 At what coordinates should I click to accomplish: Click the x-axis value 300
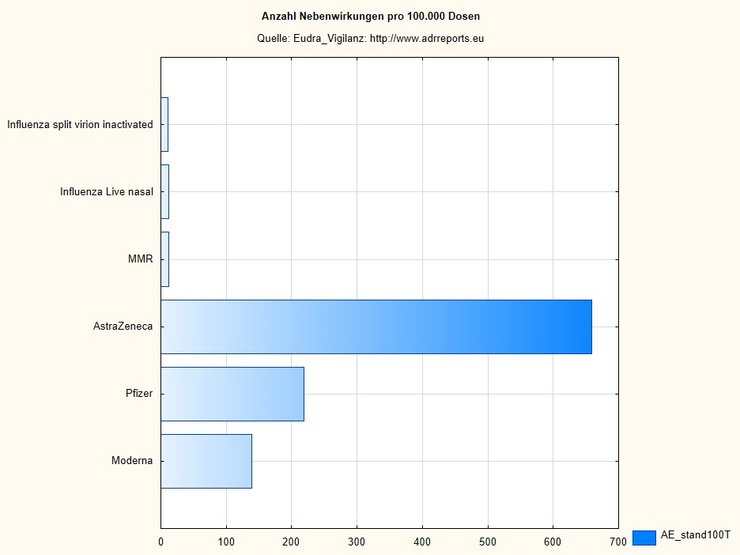click(357, 542)
